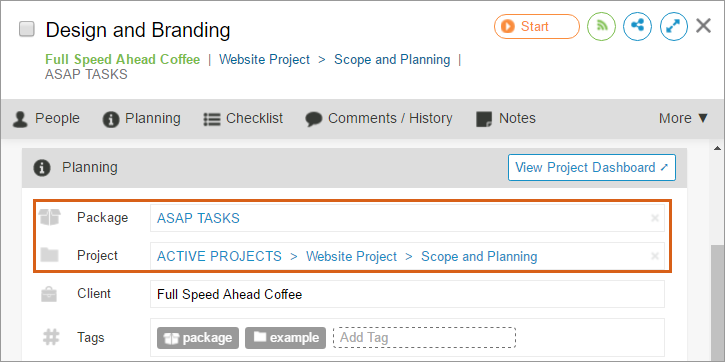Open Website Project breadcrumb link
Image resolution: width=725 pixels, height=362 pixels.
[264, 60]
